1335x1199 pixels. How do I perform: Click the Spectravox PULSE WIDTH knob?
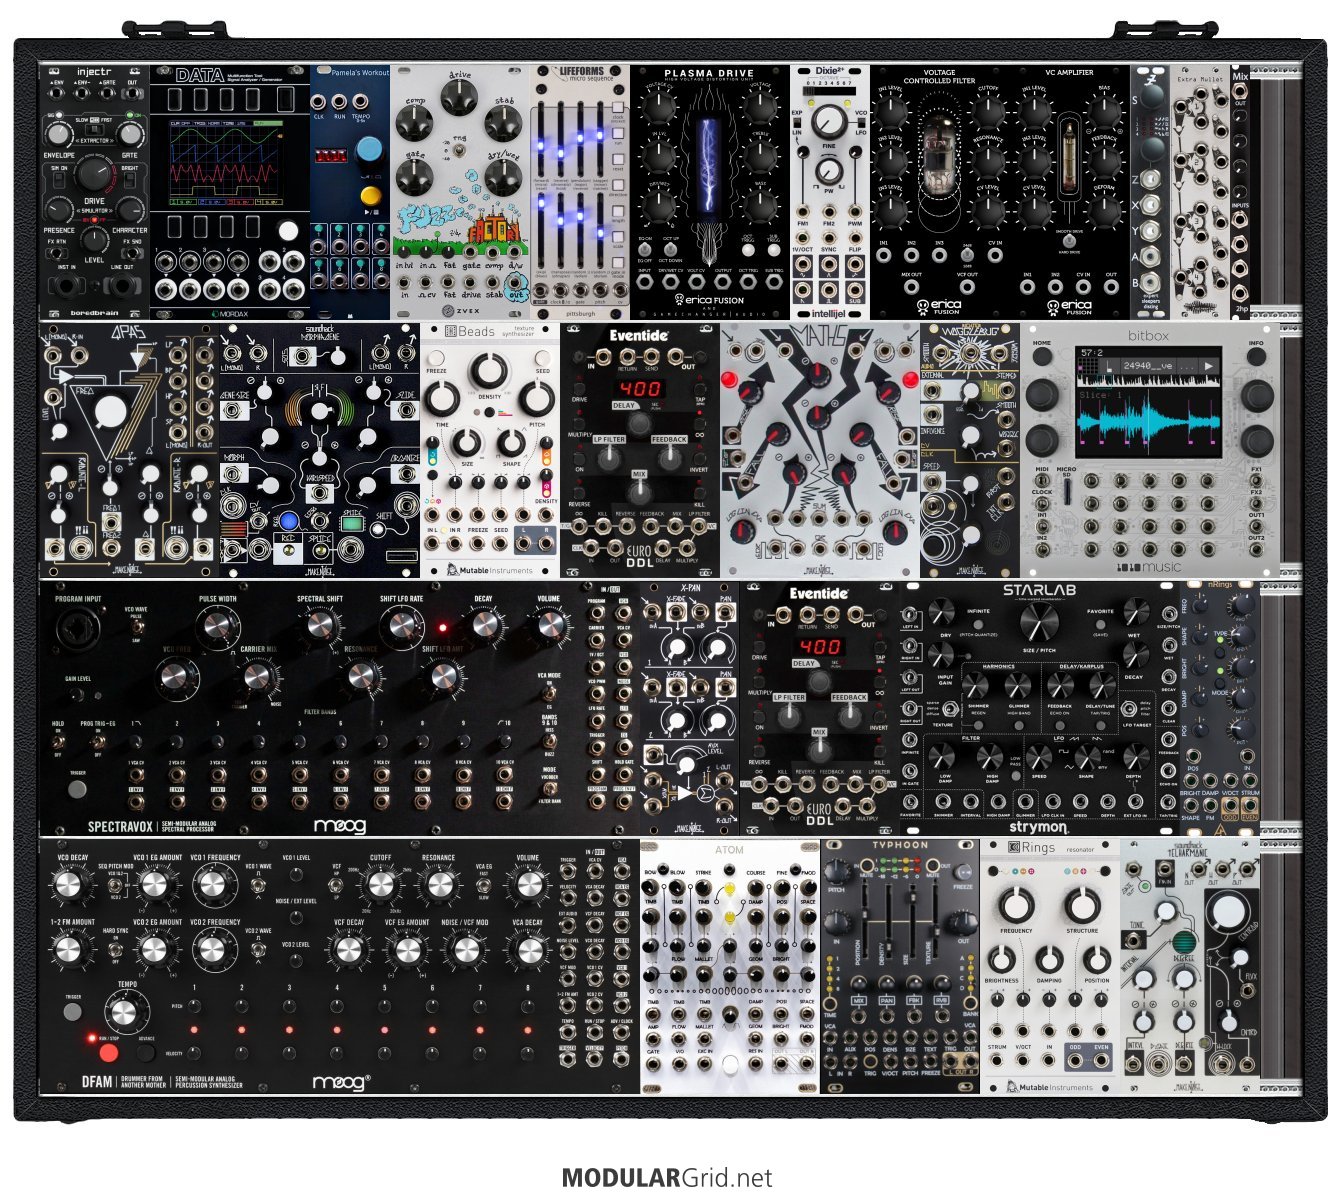[217, 628]
